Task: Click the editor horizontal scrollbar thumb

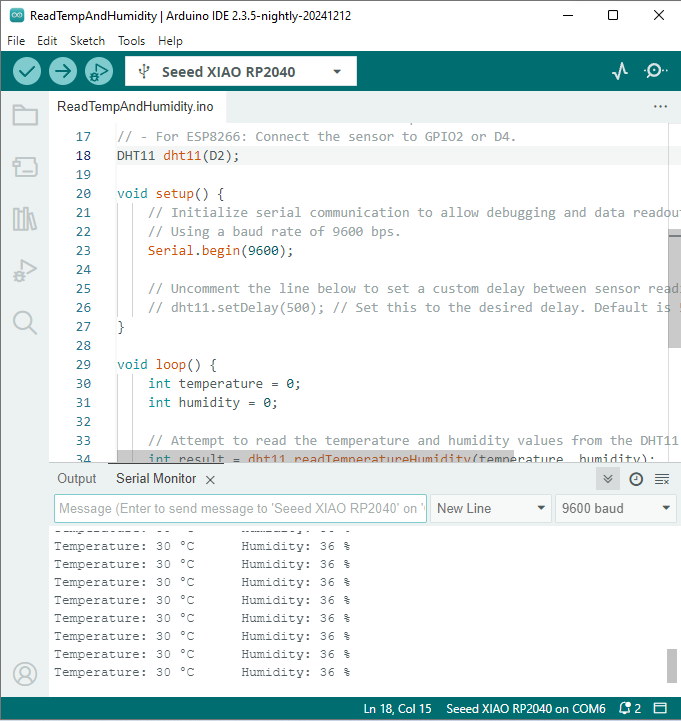Action: [x=315, y=457]
